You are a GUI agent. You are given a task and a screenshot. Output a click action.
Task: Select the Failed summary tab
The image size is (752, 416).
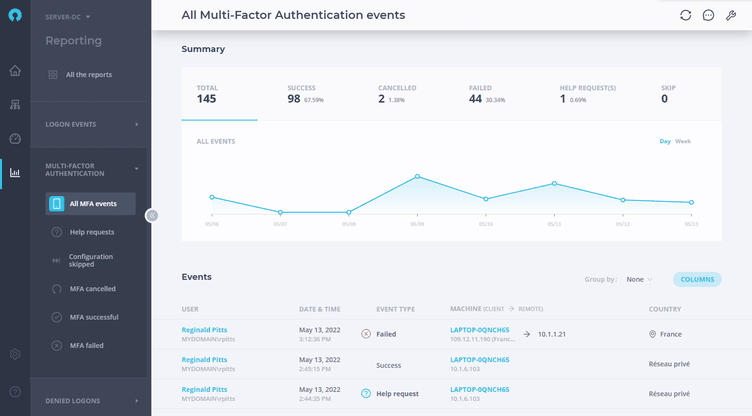[x=487, y=94]
